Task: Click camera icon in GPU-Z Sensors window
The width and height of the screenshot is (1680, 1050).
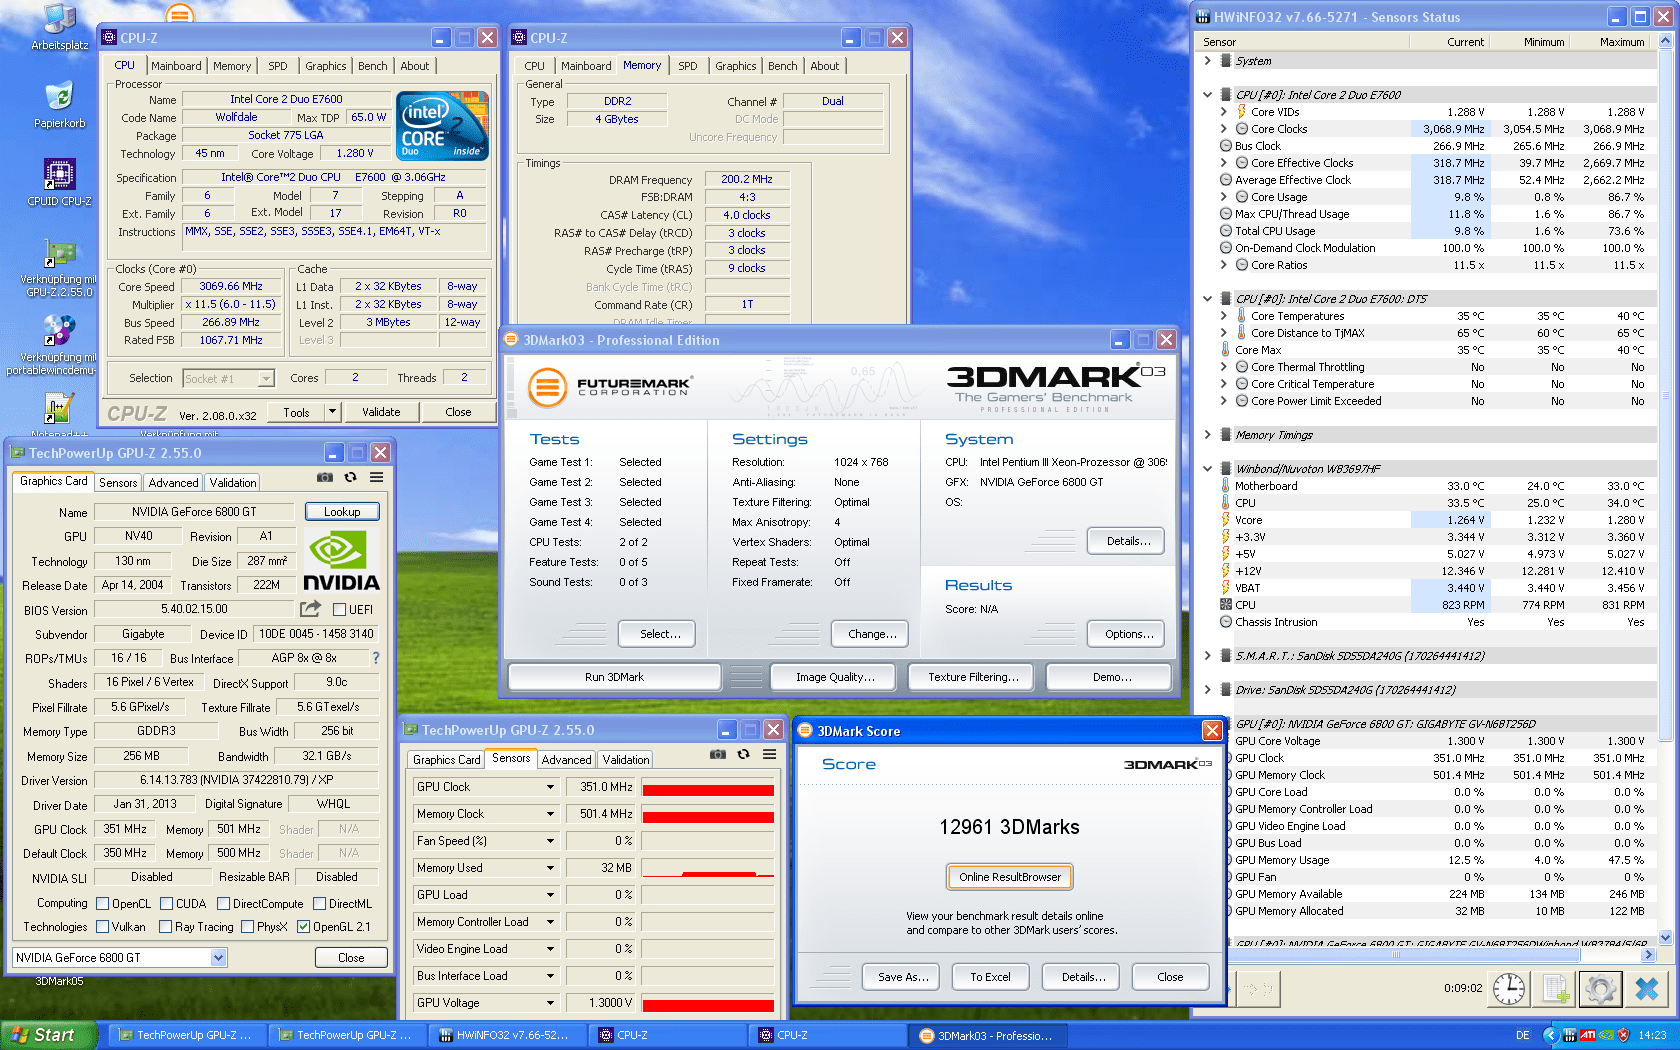Action: 718,755
